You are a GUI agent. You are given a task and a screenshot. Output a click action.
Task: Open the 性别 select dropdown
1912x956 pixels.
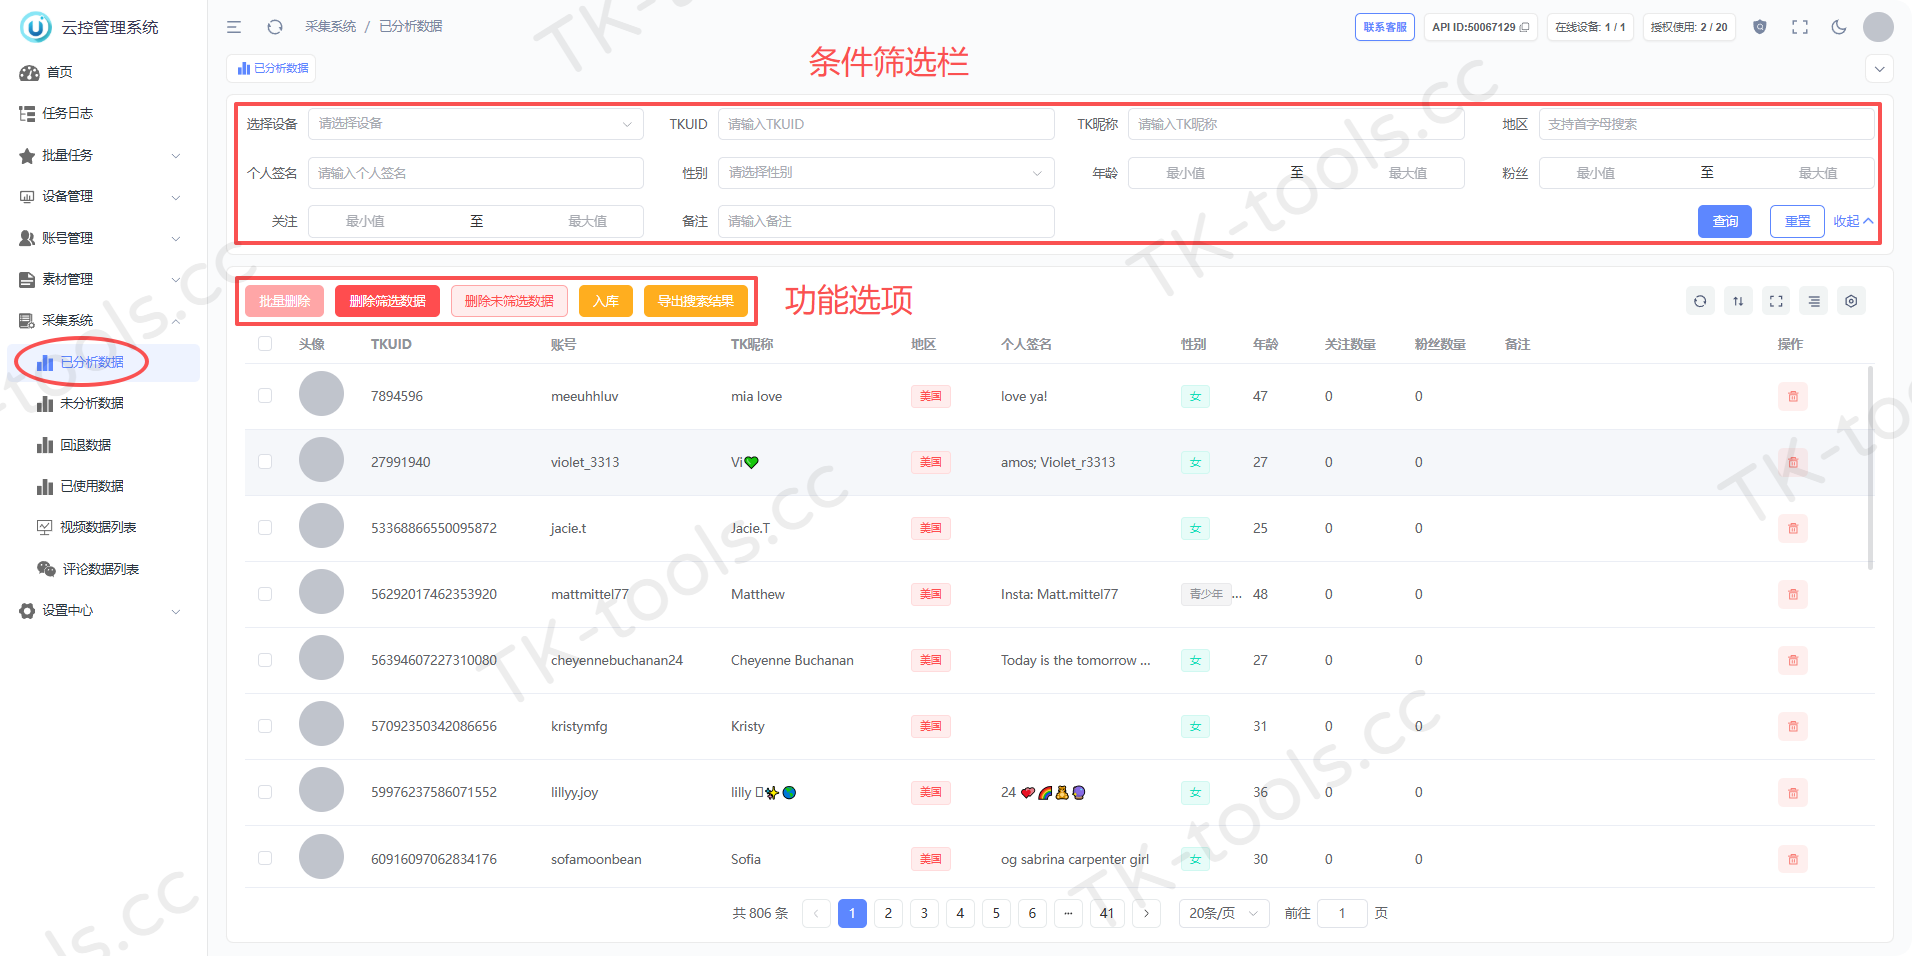coord(886,173)
